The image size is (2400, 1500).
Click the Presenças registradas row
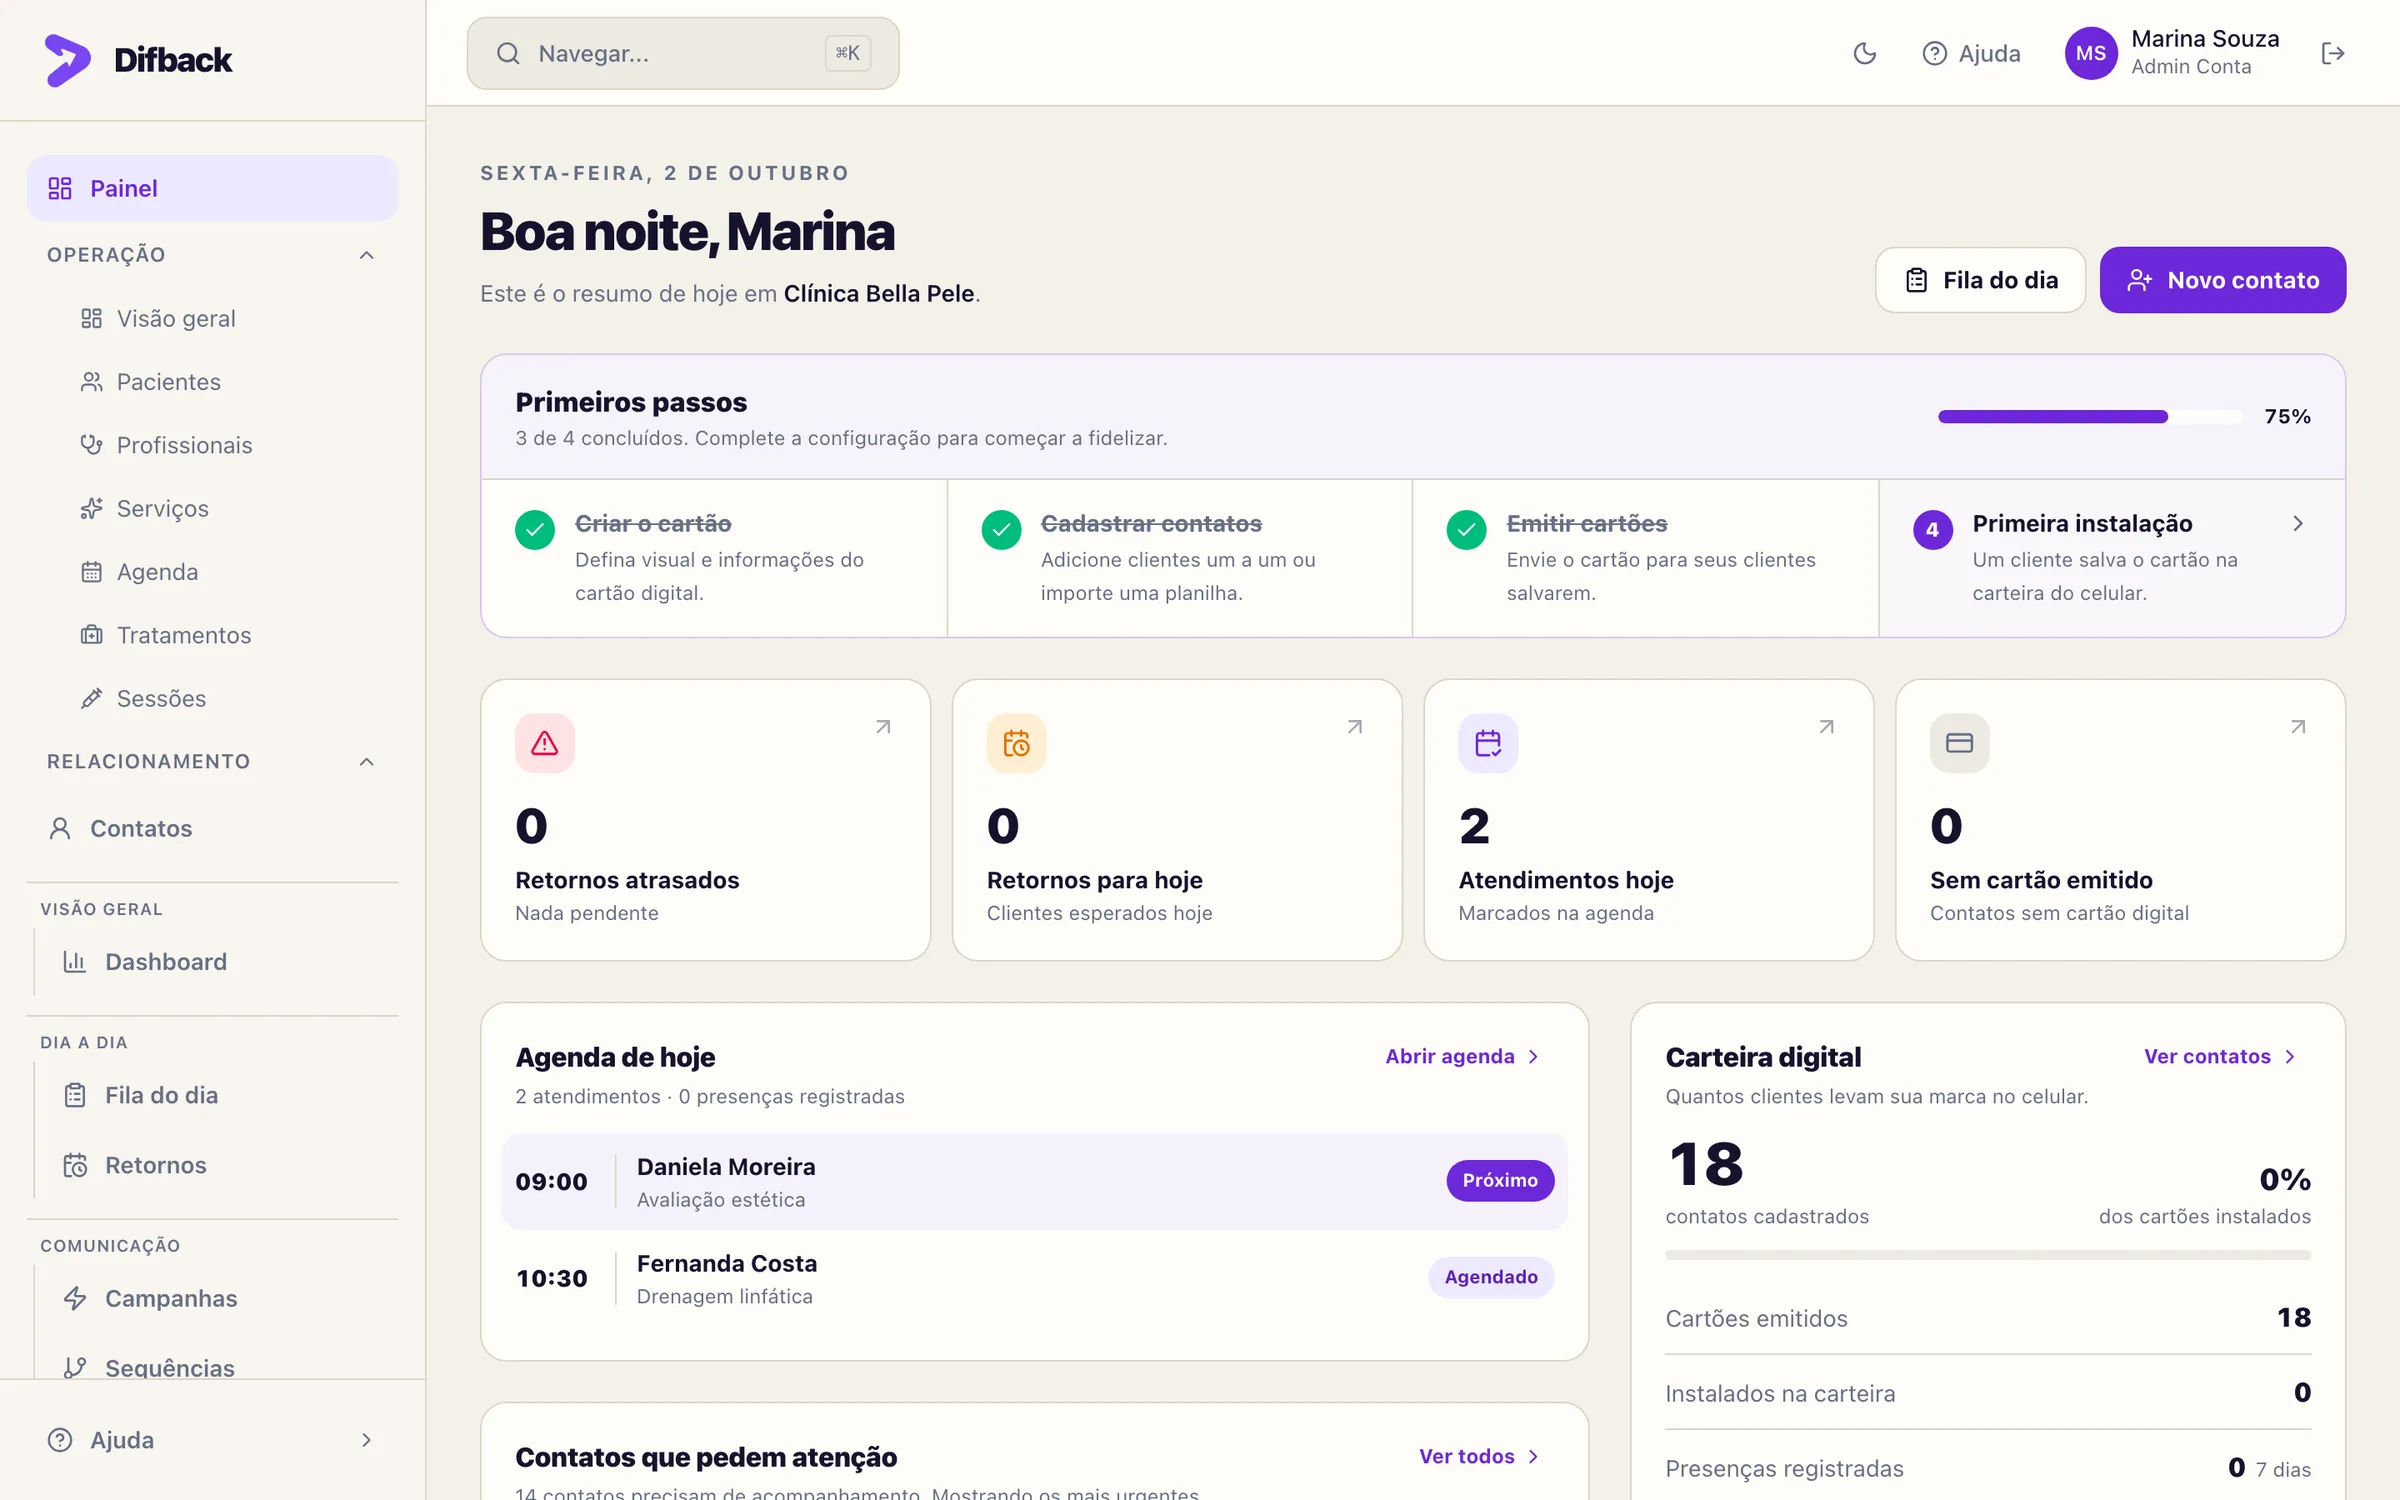pyautogui.click(x=1988, y=1468)
